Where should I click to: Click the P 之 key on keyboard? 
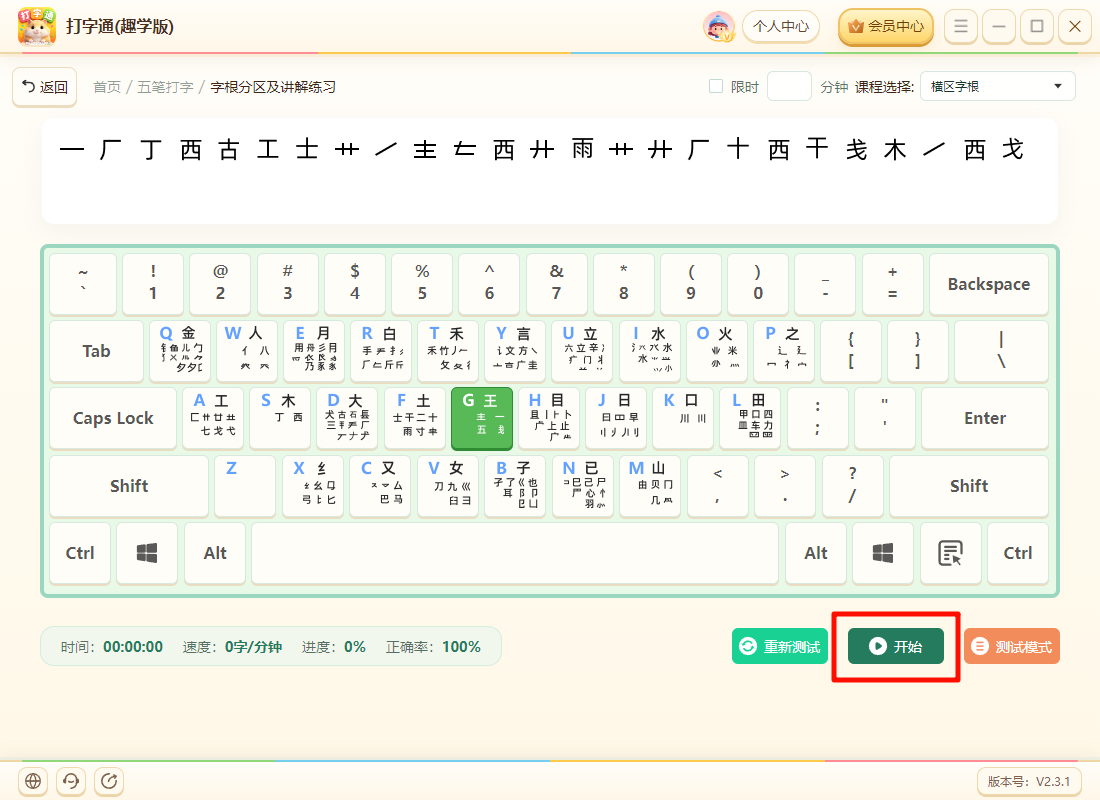tap(785, 351)
